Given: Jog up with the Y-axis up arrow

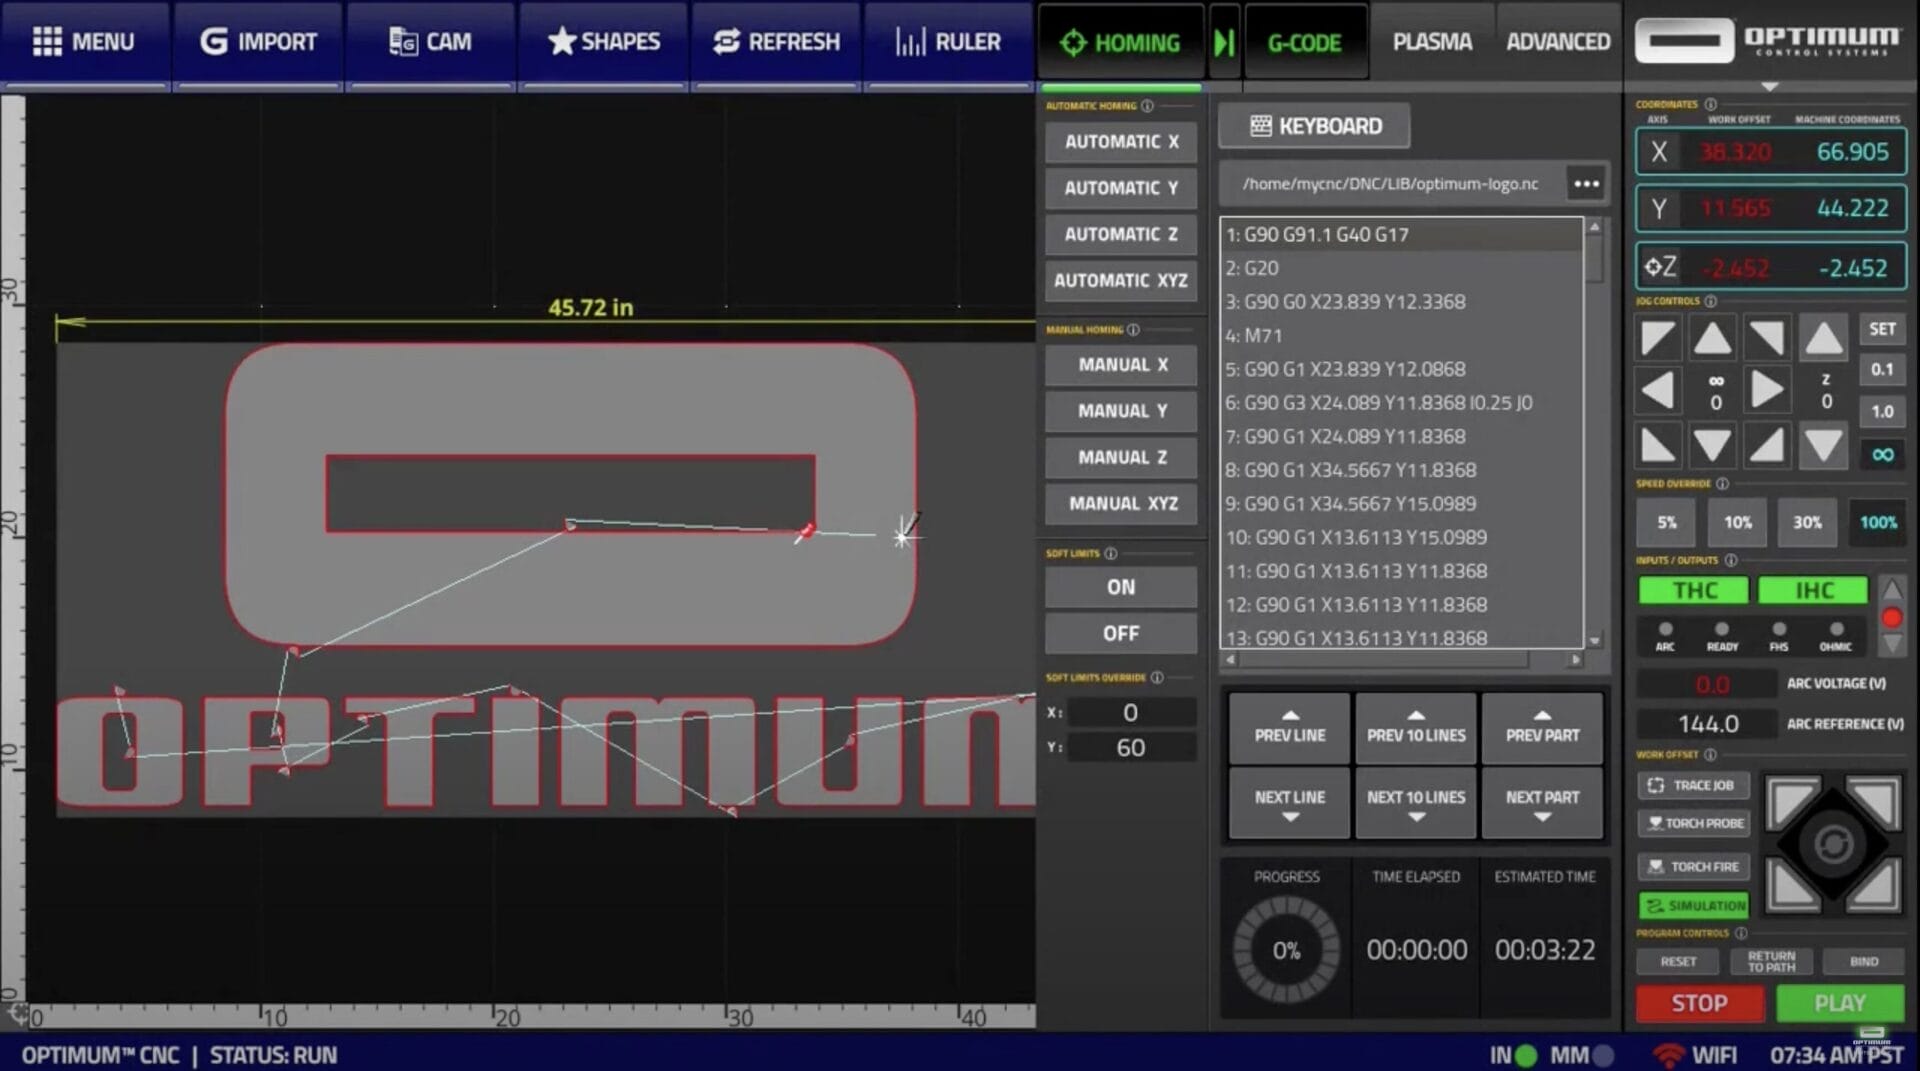Looking at the screenshot, I should pos(1712,339).
